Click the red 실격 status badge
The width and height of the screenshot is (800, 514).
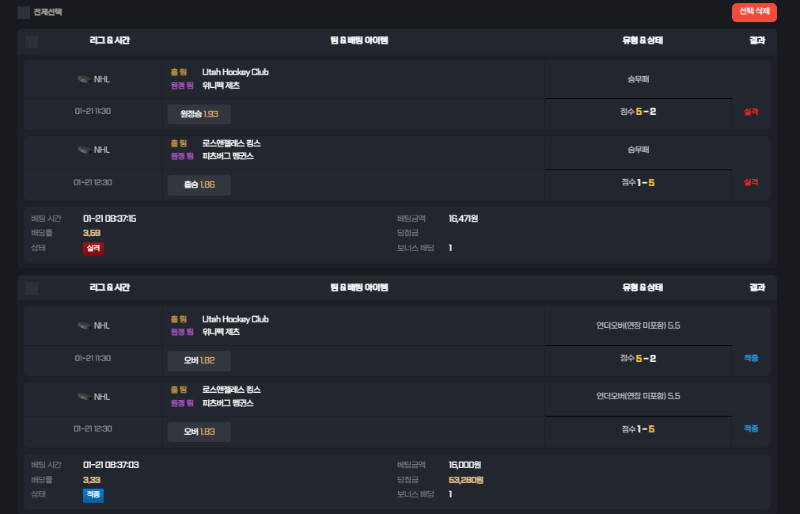coord(93,248)
